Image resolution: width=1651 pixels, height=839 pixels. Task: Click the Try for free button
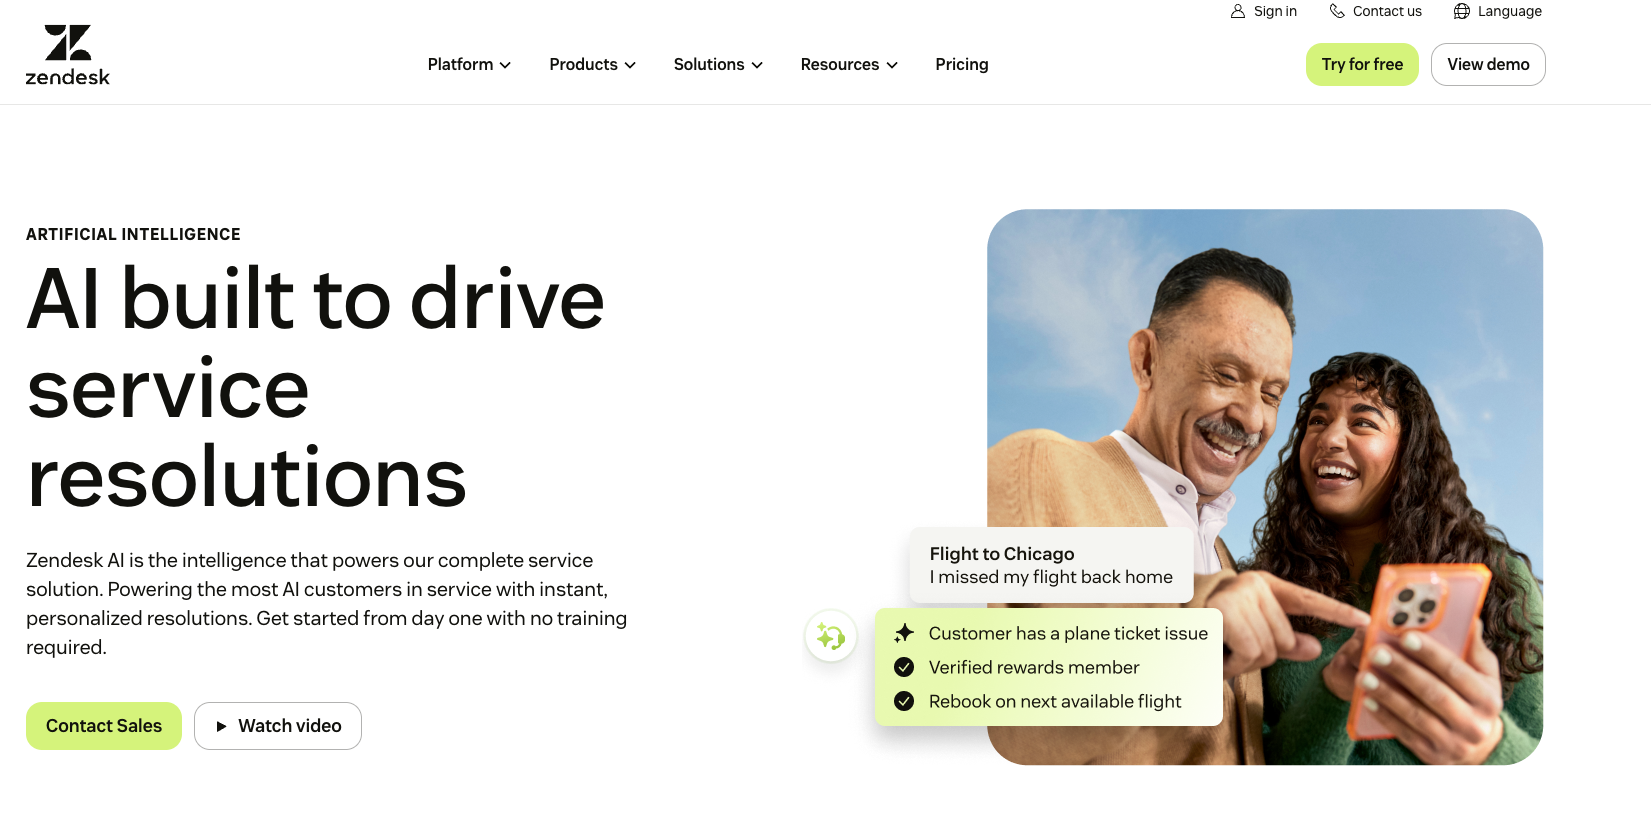tap(1362, 64)
